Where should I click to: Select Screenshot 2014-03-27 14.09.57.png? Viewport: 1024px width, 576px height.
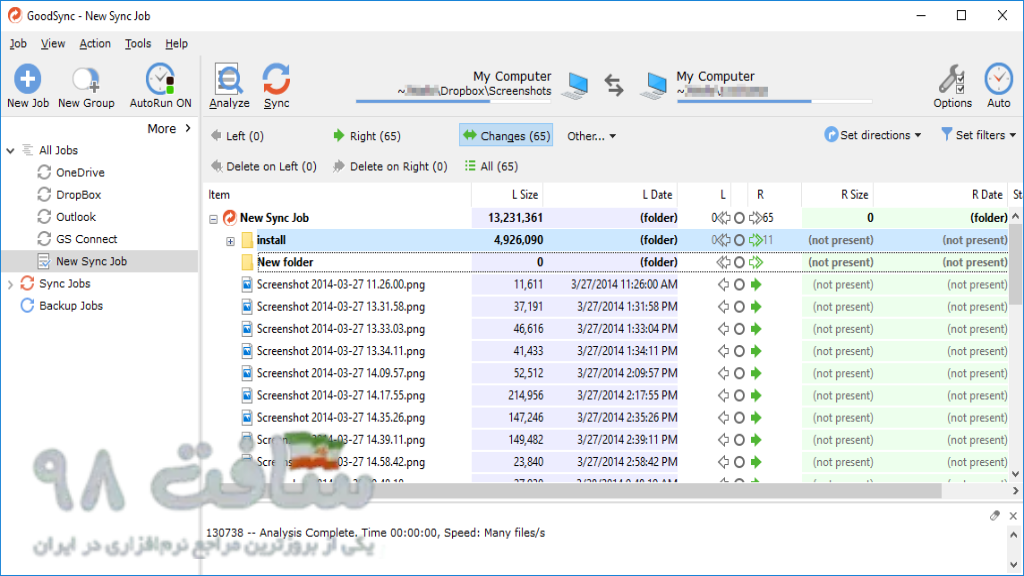341,374
